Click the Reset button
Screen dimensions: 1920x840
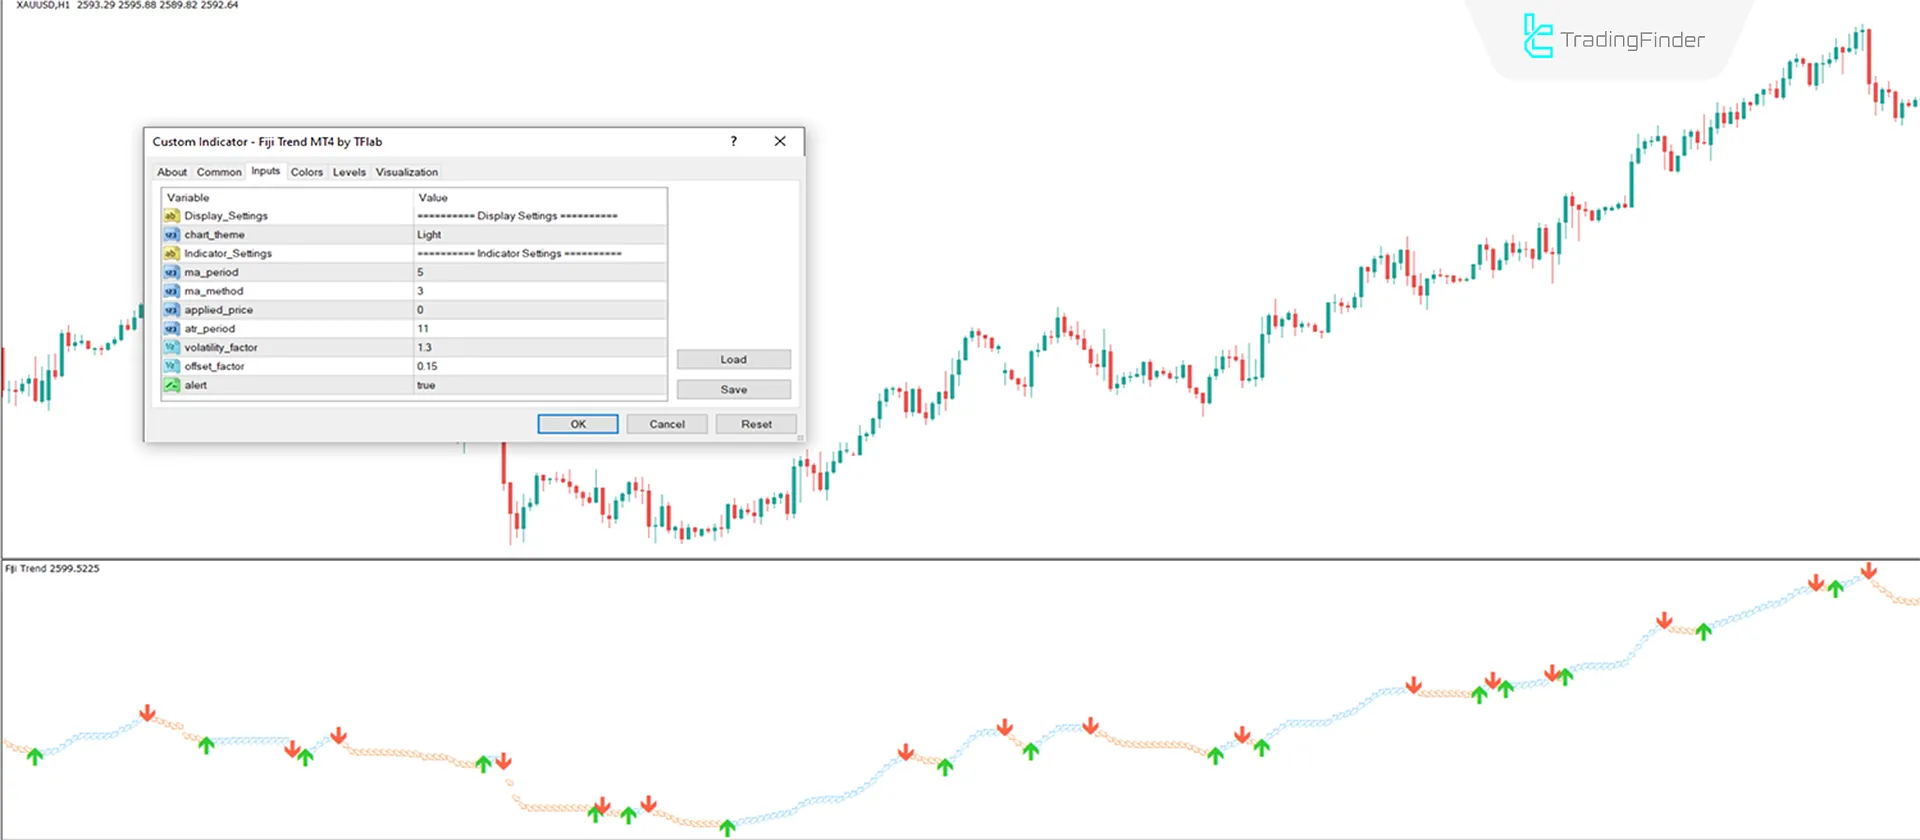(755, 424)
